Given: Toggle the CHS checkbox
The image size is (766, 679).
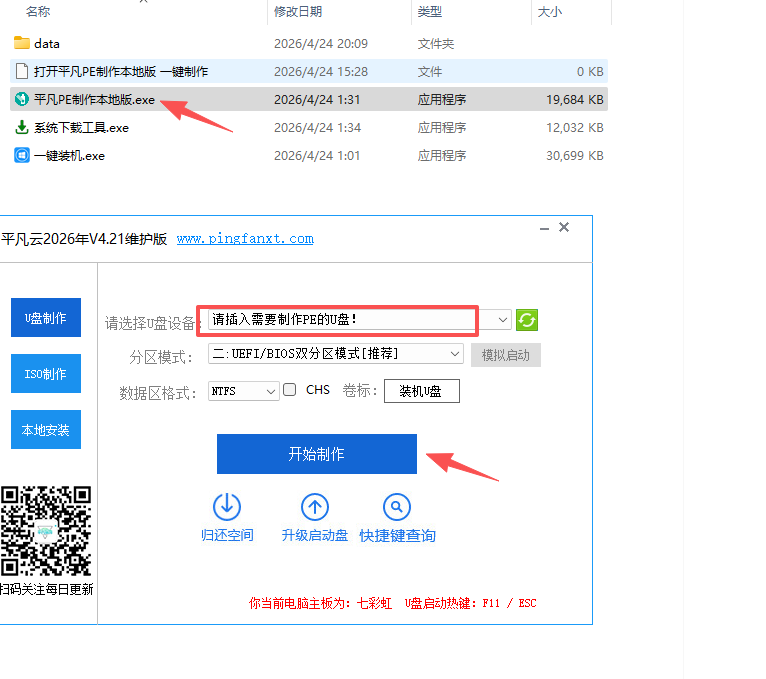Looking at the screenshot, I should point(290,389).
